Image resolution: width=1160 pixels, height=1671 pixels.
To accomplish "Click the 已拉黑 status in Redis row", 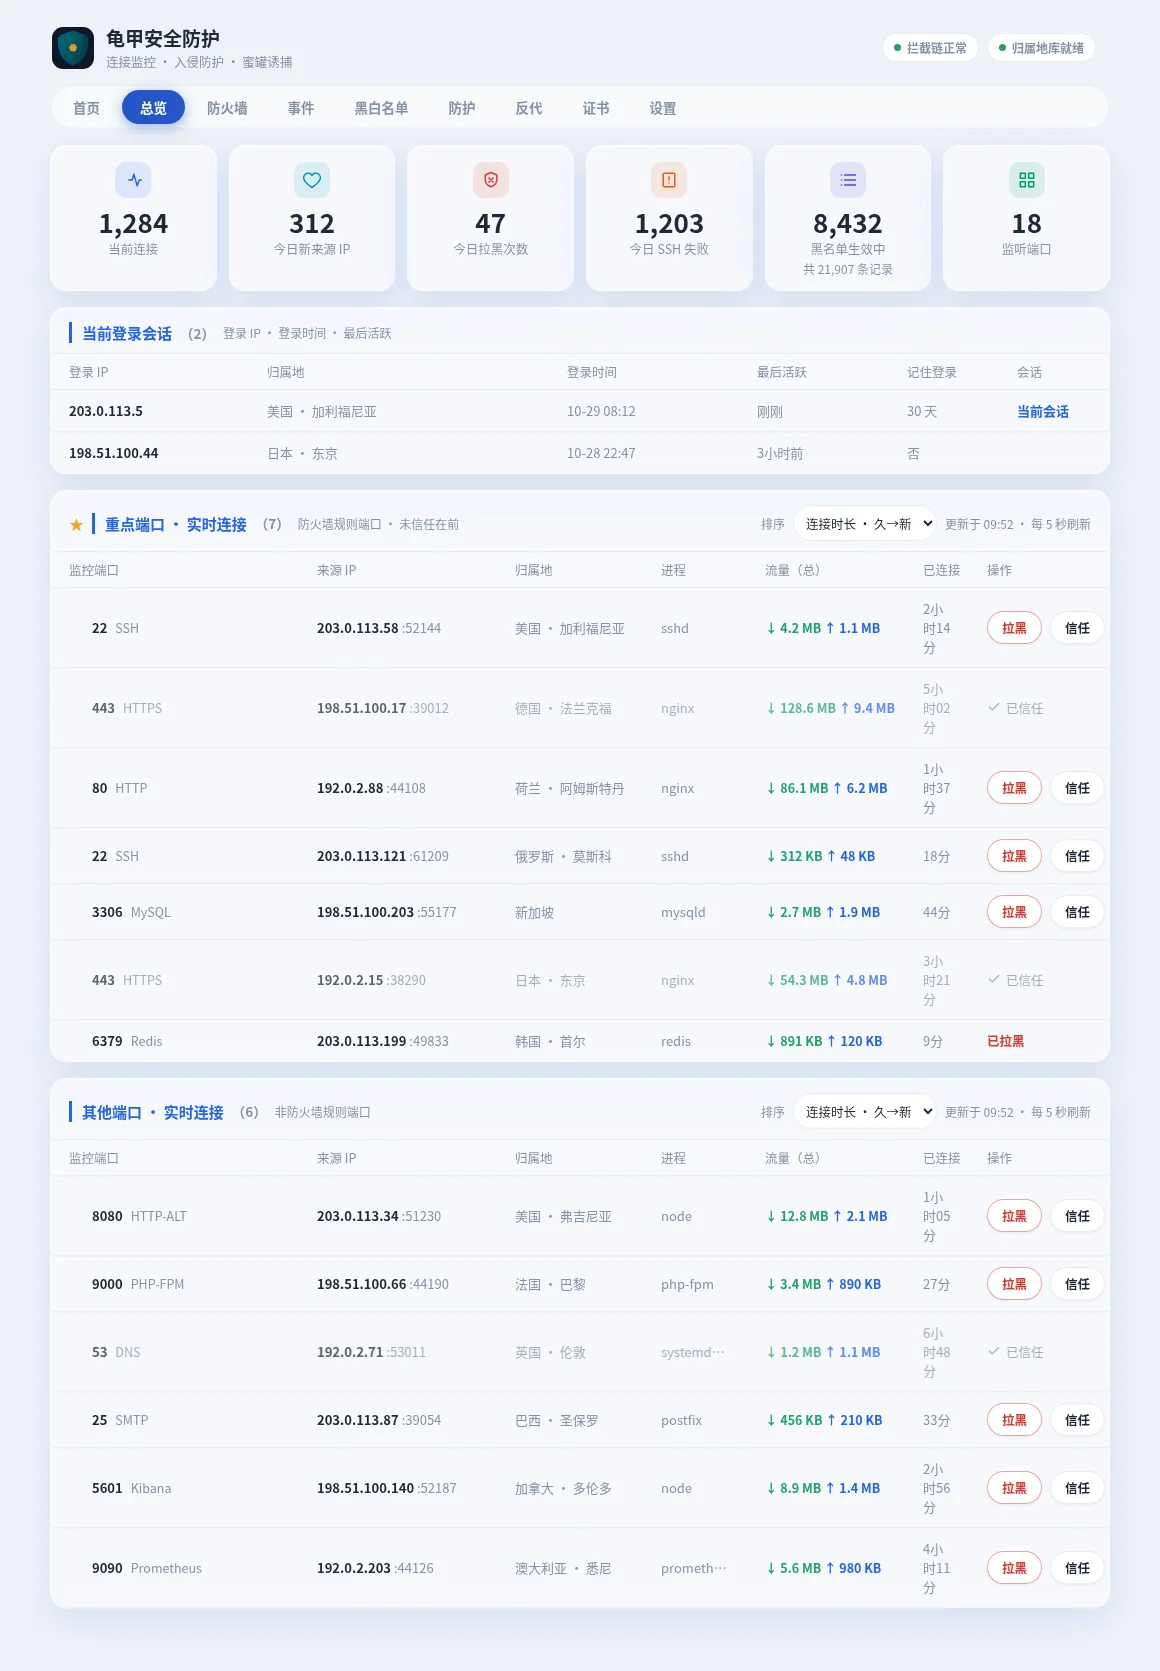I will click(x=1005, y=1041).
